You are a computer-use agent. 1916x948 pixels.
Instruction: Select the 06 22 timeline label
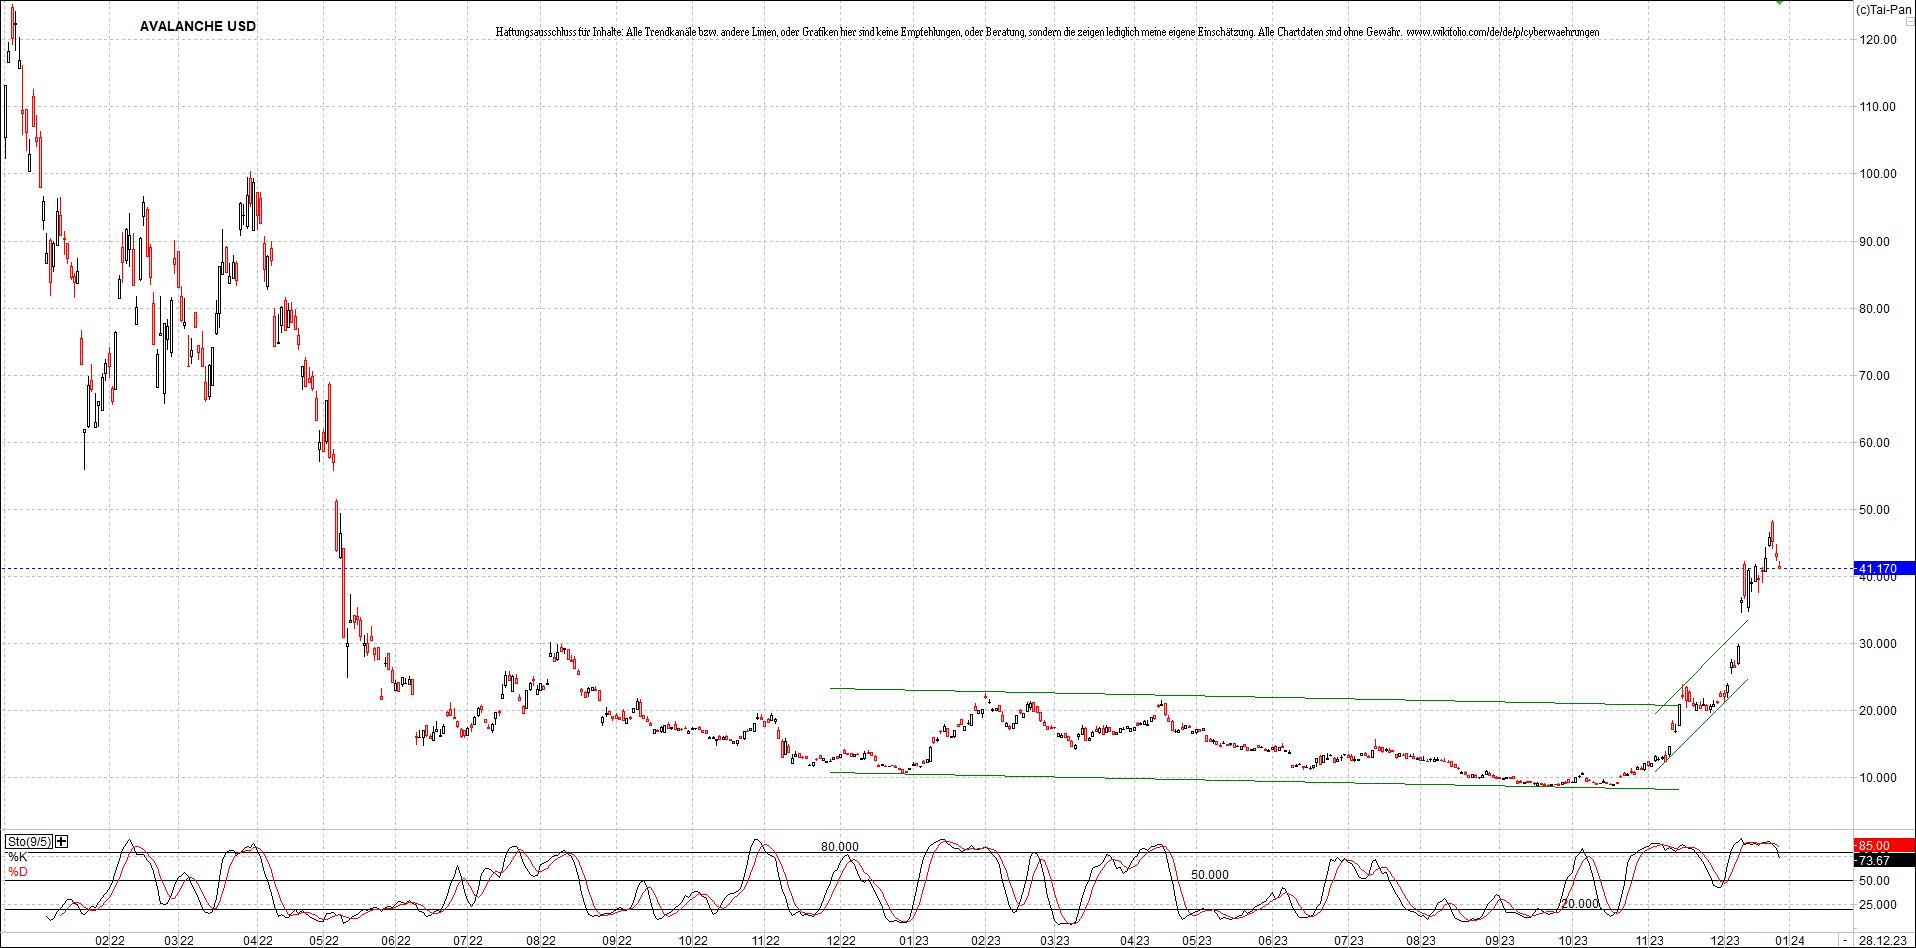(395, 940)
